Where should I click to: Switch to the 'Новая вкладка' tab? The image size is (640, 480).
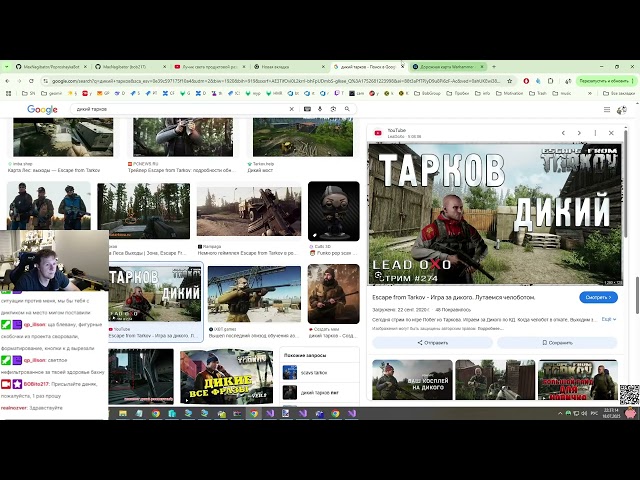pyautogui.click(x=289, y=67)
